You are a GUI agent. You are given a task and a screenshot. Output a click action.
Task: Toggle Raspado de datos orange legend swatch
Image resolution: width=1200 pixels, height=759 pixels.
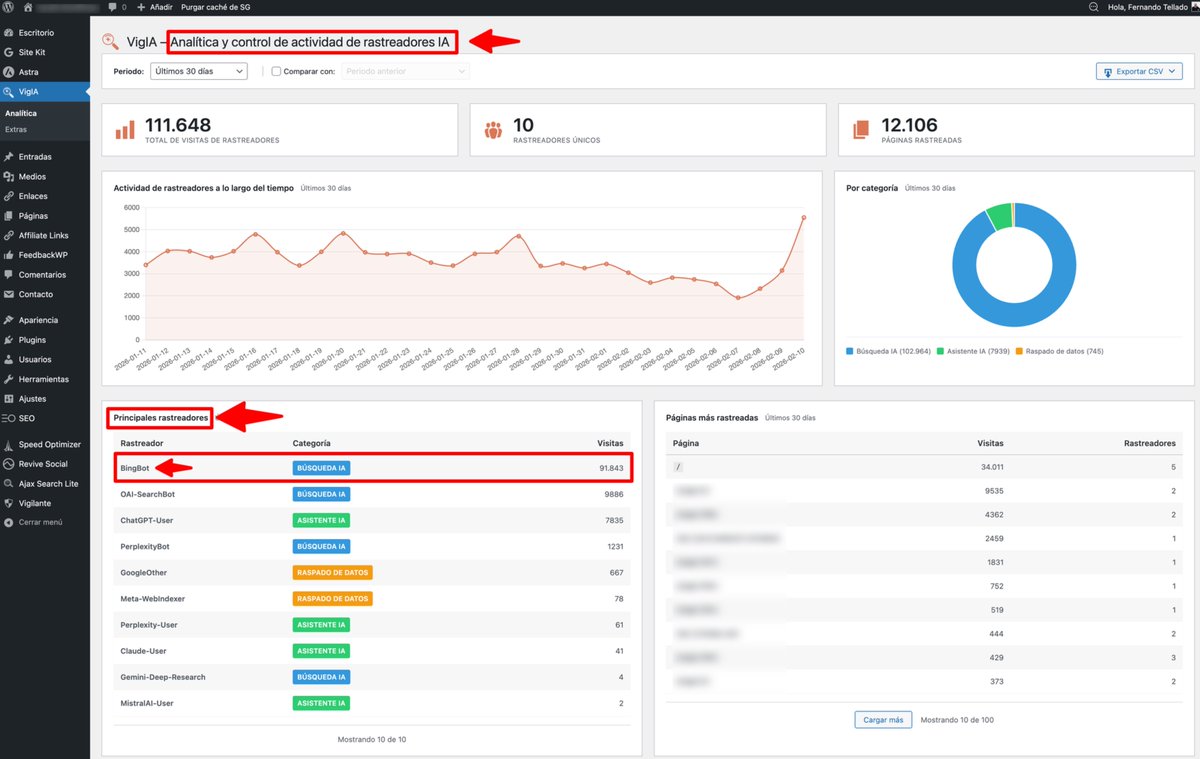point(1018,351)
